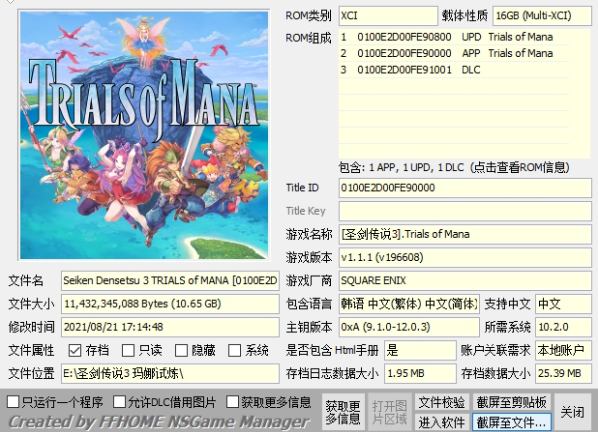Image resolution: width=598 pixels, height=432 pixels.
Task: Toggle the 只读 read-only checkbox
Action: 128,350
